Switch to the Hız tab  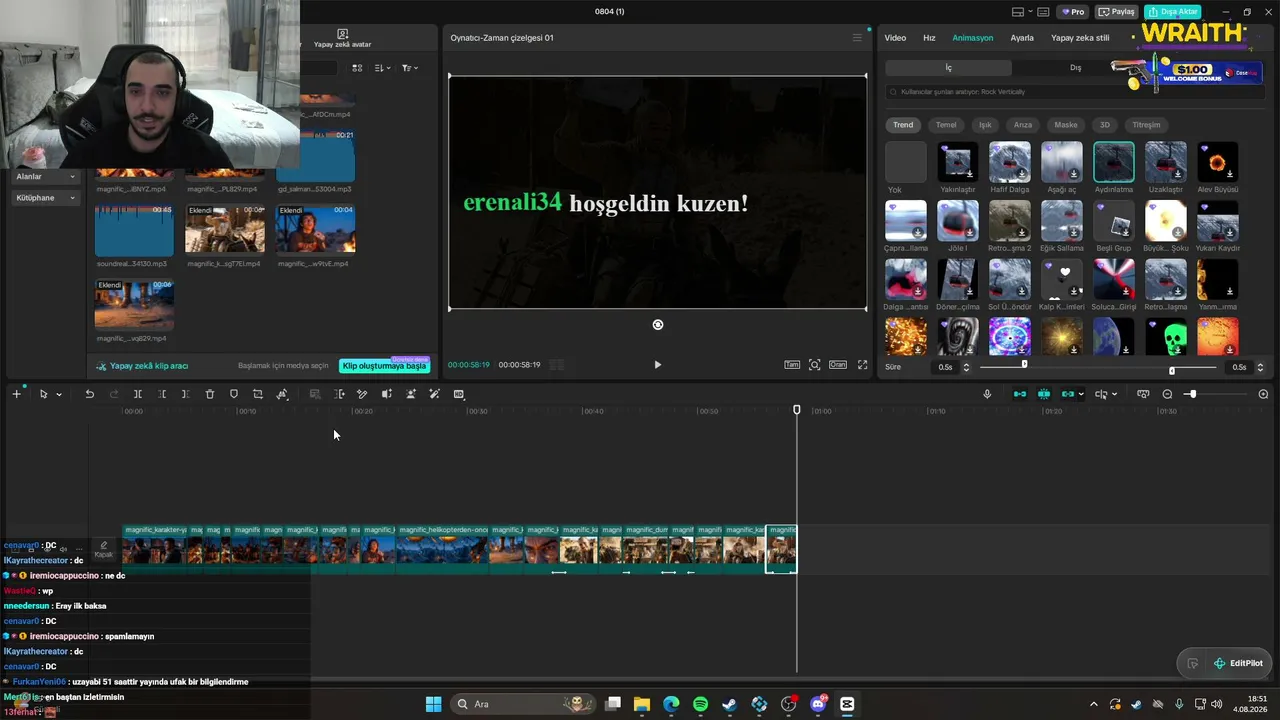929,38
